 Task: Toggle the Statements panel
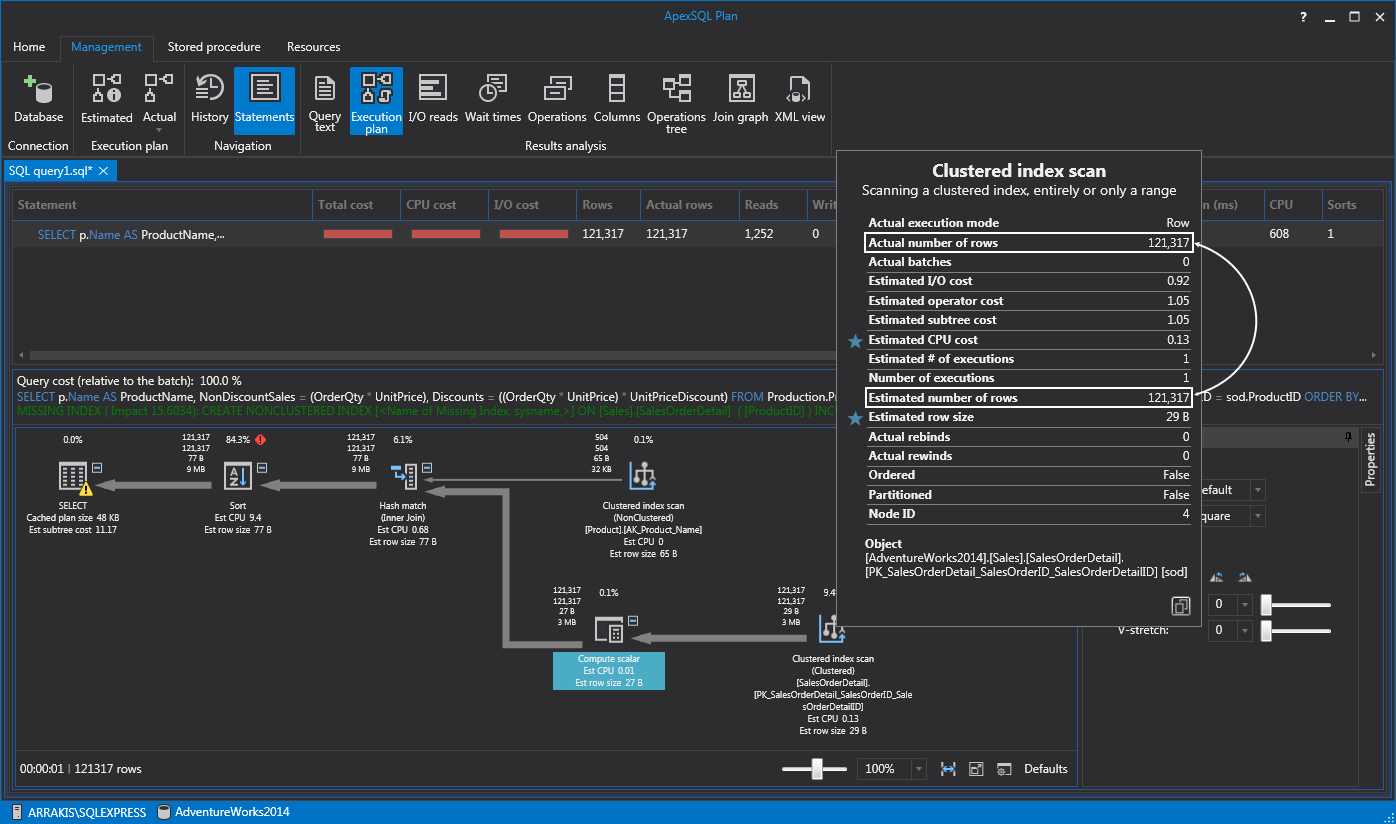click(264, 99)
